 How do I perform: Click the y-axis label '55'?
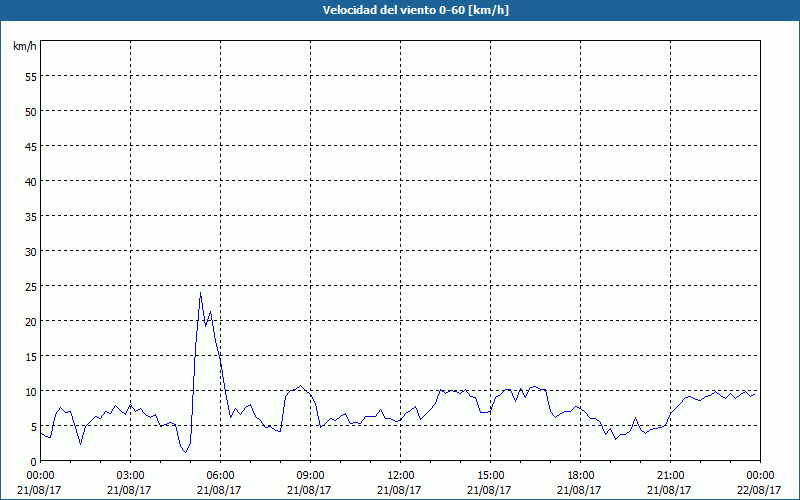click(31, 77)
